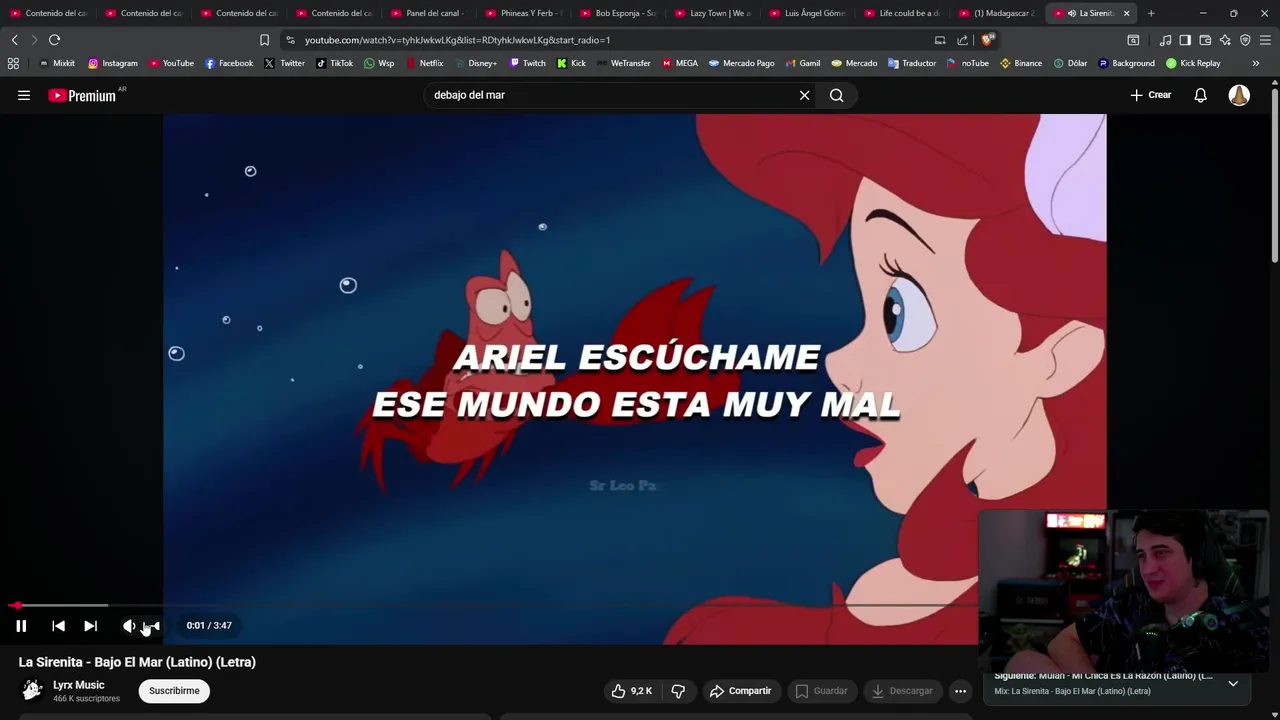Open the Binance bookmark
The height and width of the screenshot is (720, 1280).
click(x=1020, y=63)
